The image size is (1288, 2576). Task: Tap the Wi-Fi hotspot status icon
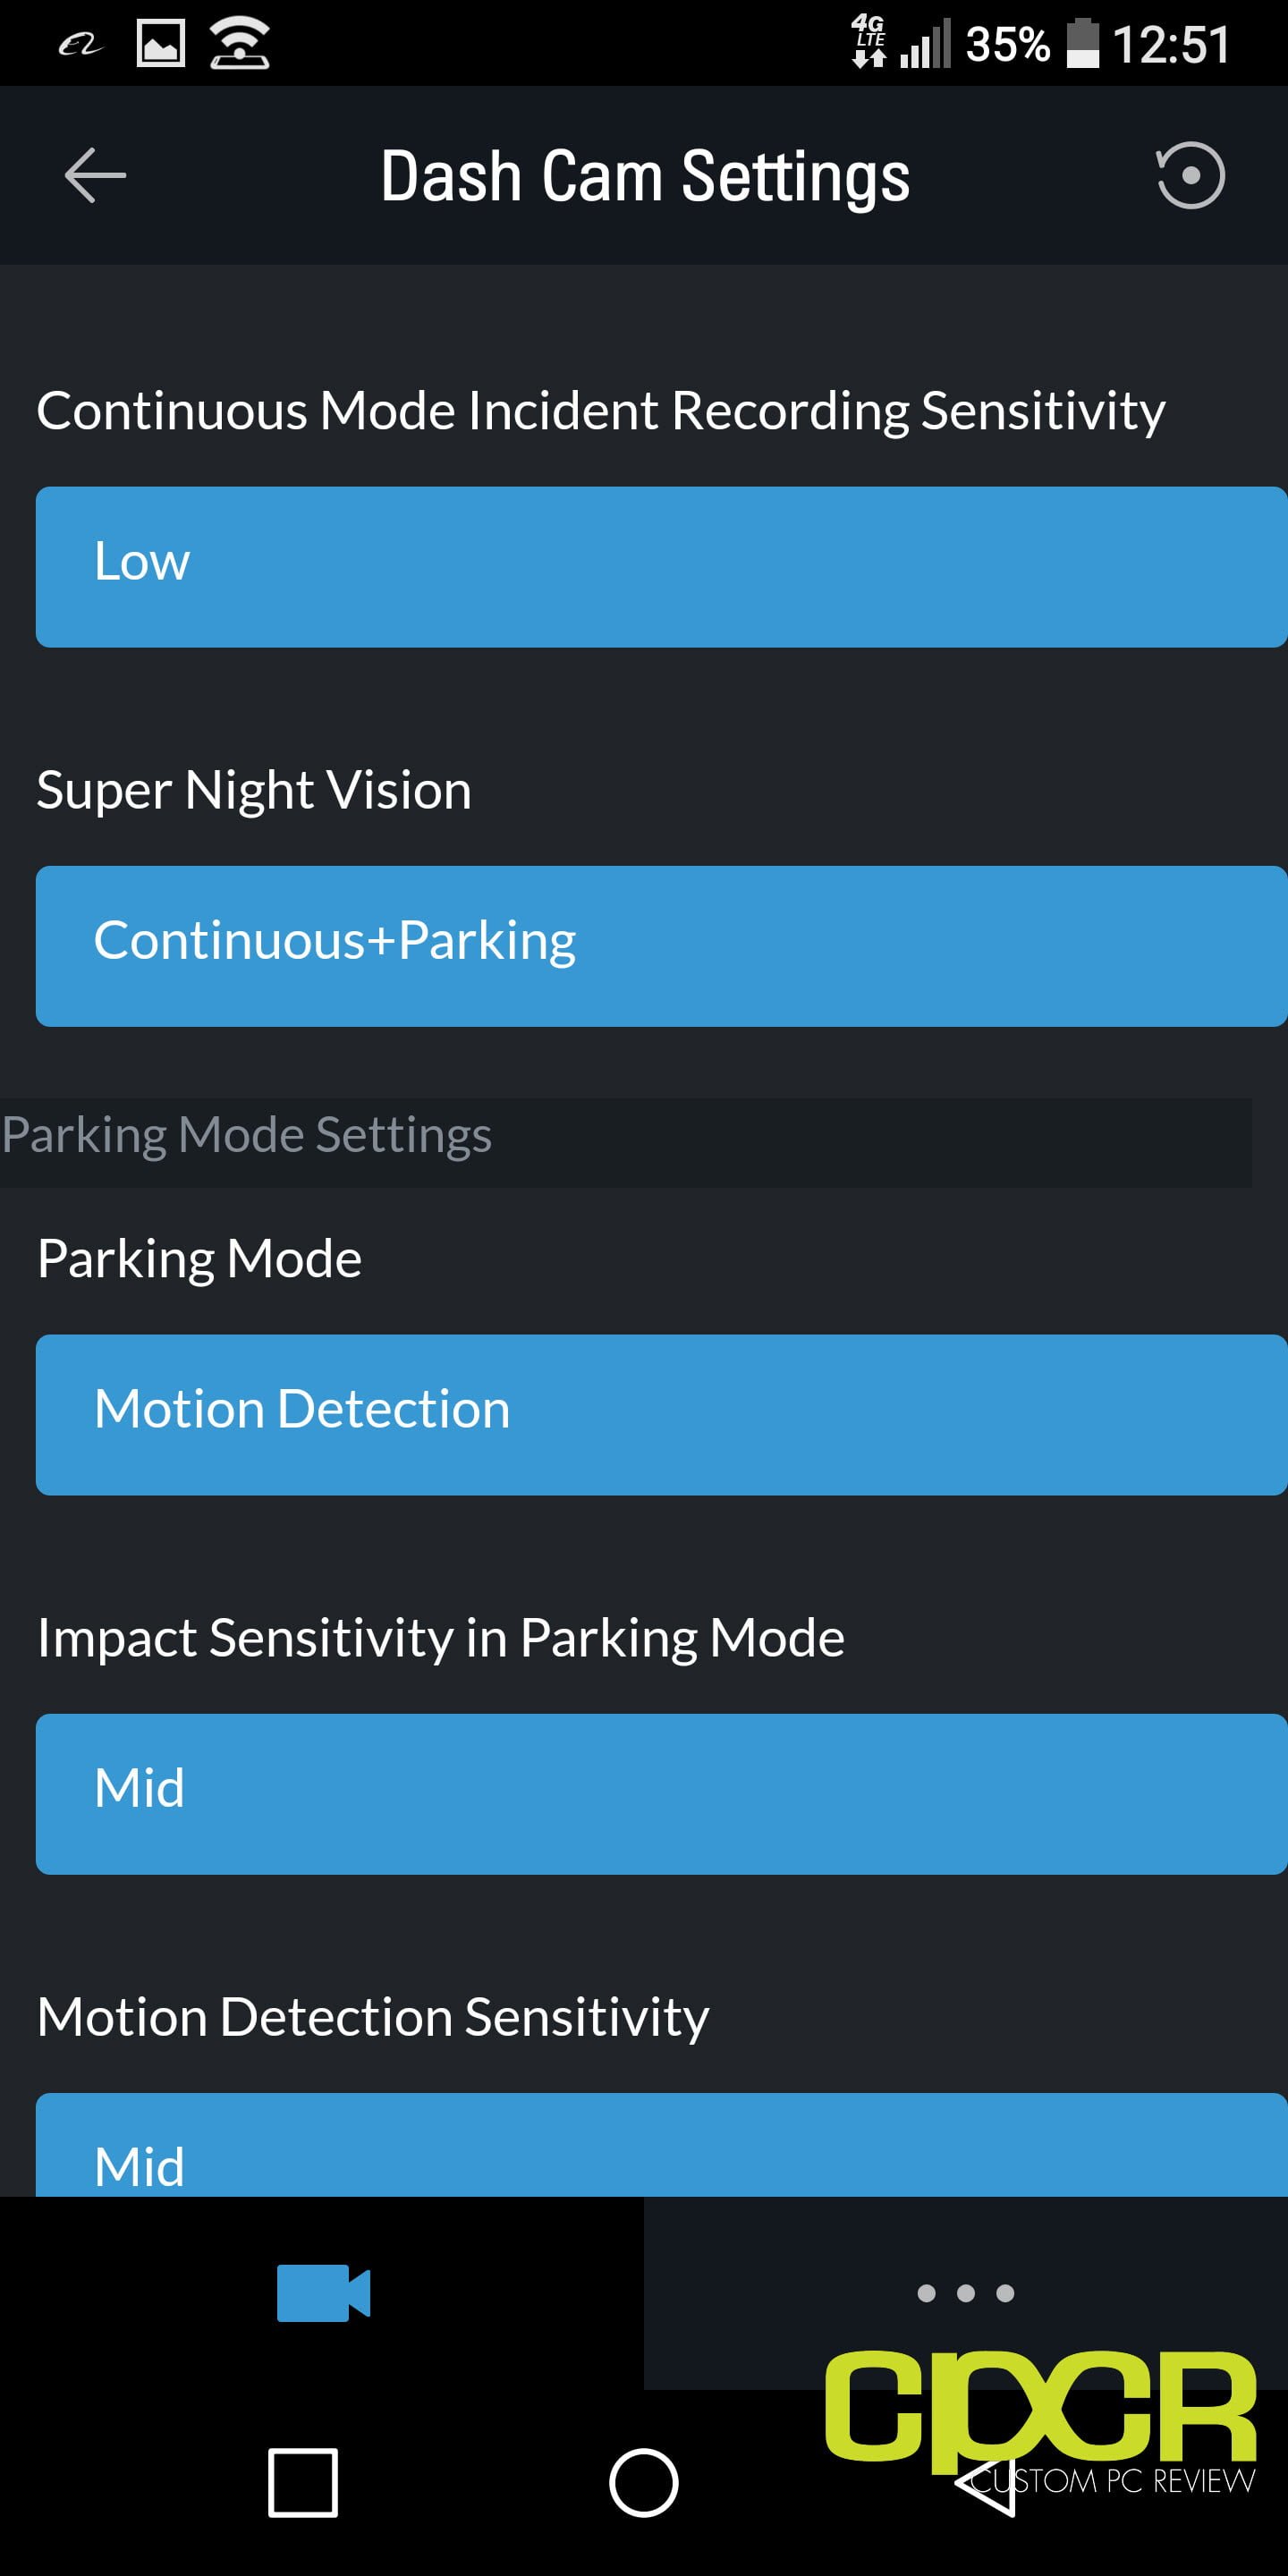[x=239, y=44]
